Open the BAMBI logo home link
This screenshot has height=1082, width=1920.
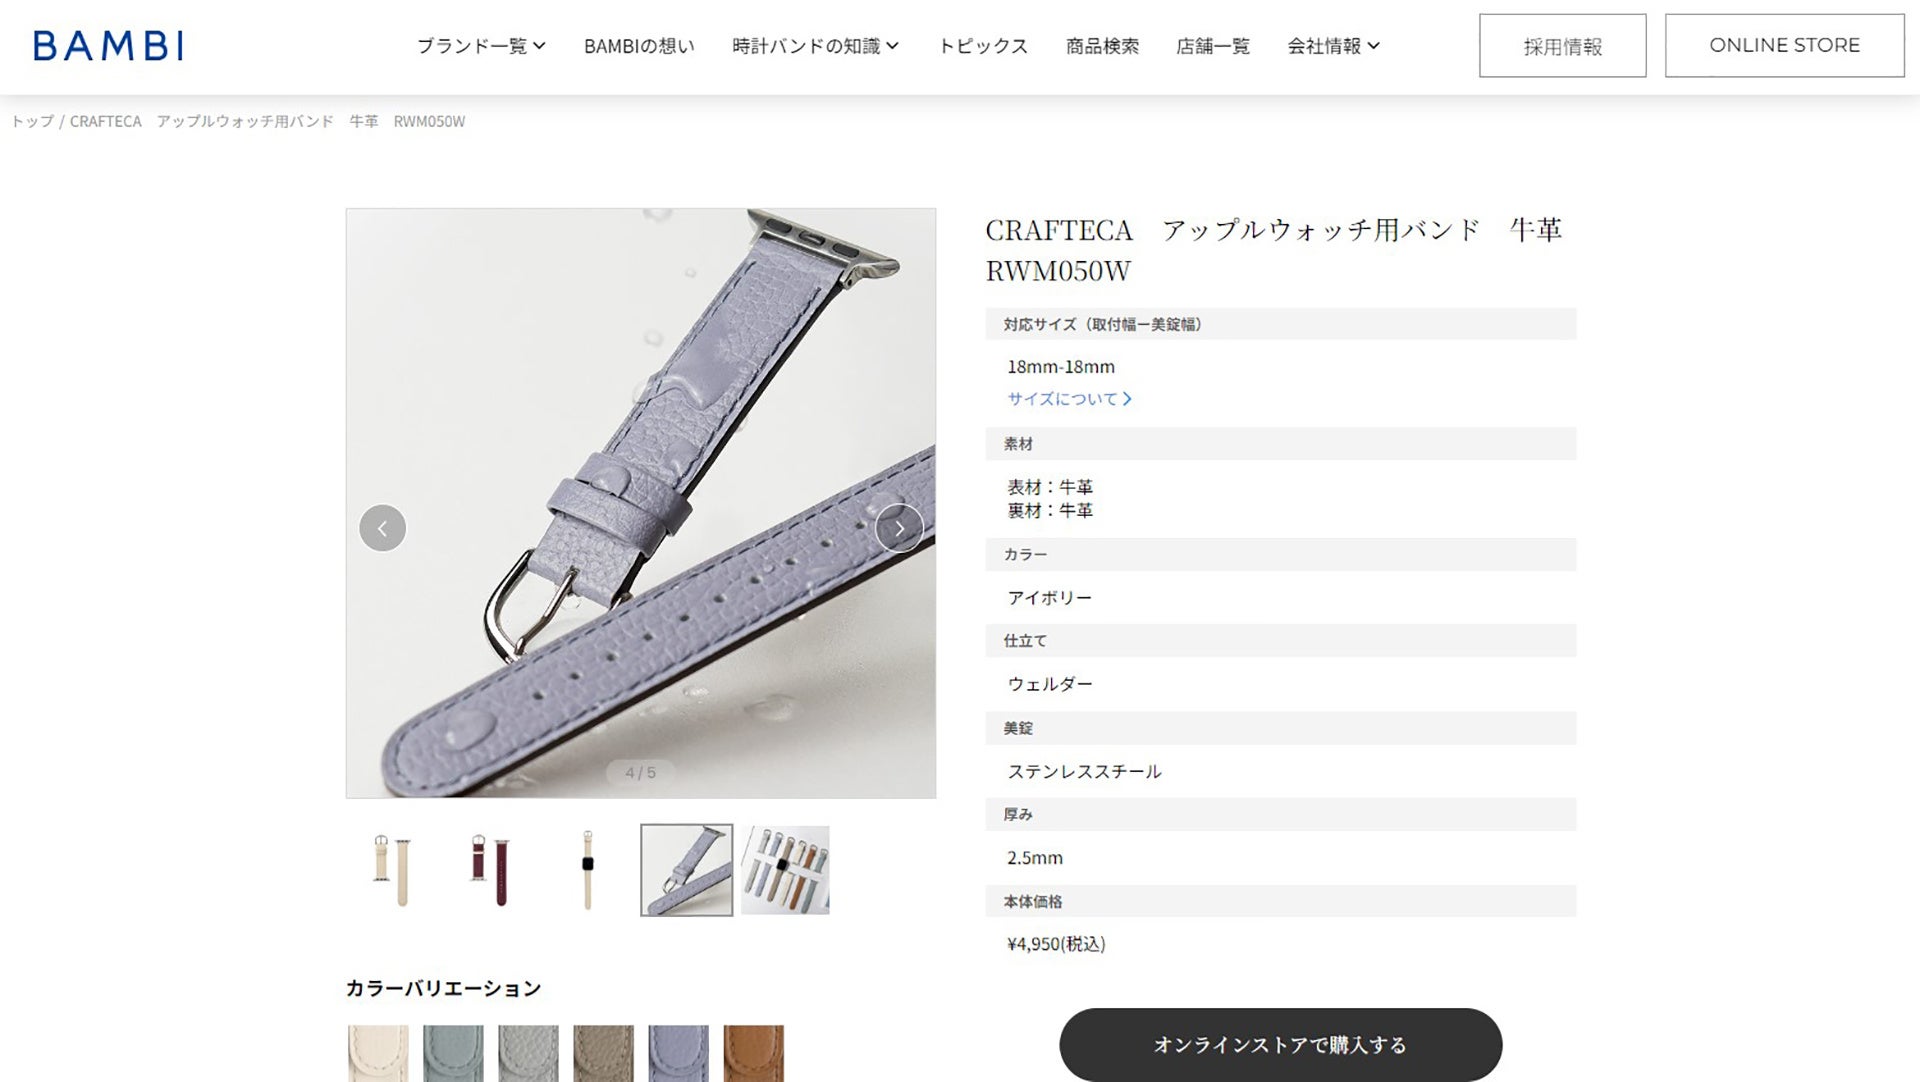pos(108,46)
